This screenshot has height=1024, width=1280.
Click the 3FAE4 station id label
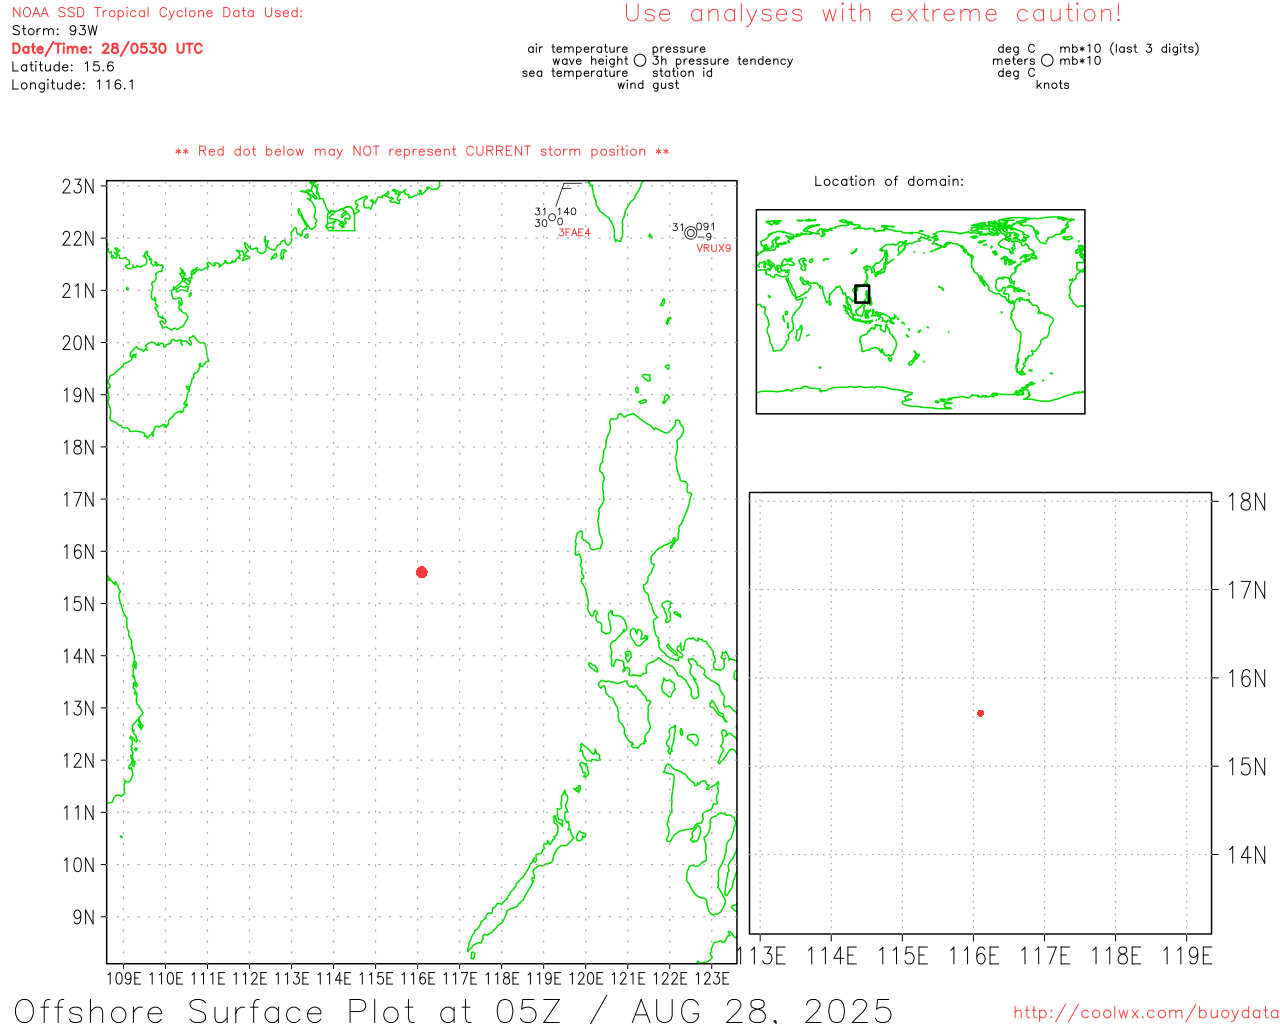coord(574,233)
